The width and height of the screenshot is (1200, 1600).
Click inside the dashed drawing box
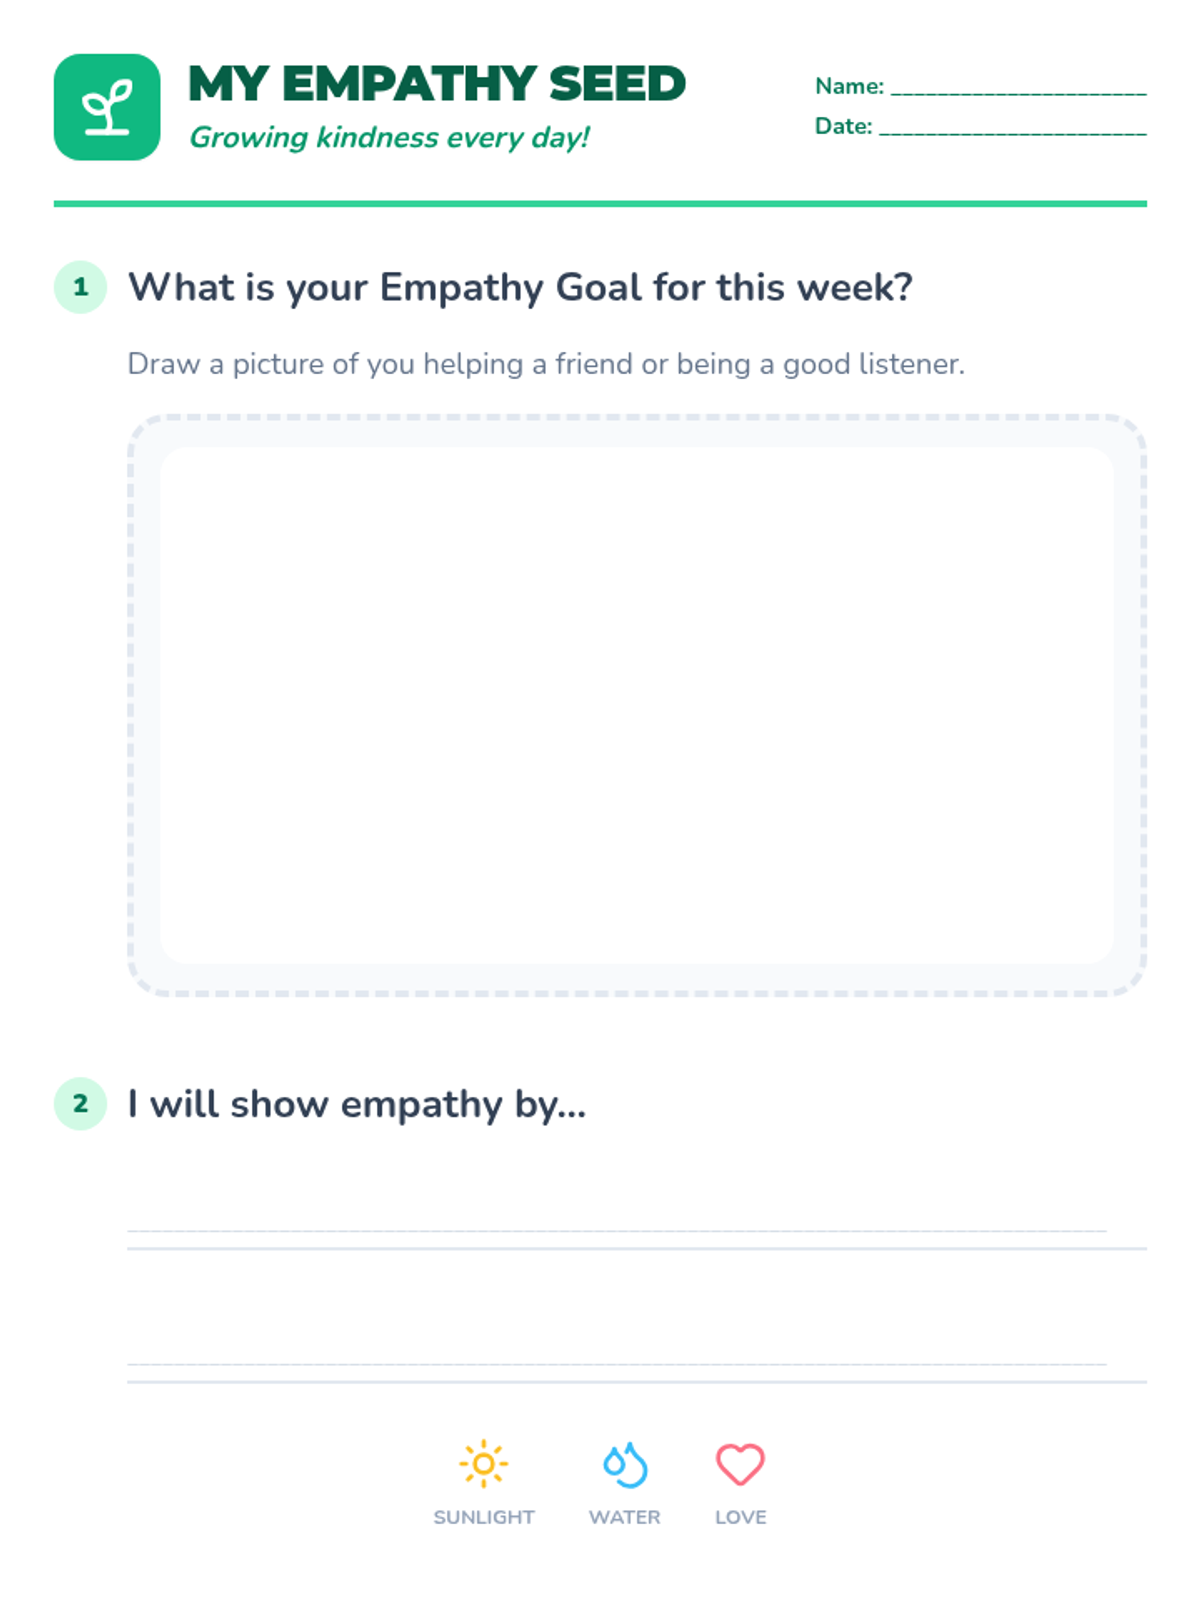[x=637, y=705]
